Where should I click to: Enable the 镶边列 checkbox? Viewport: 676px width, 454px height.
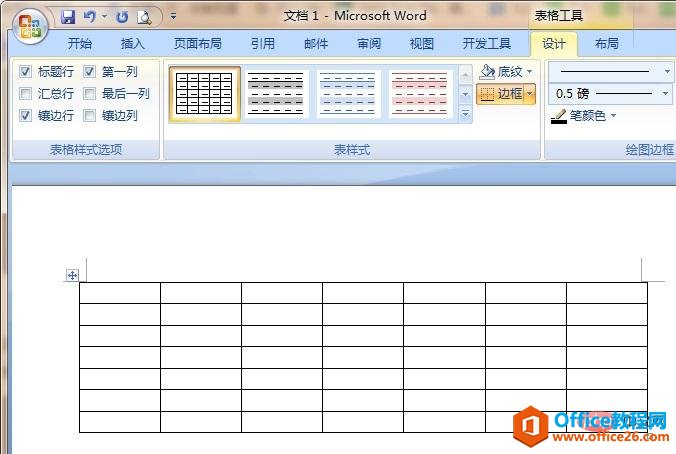(90, 116)
